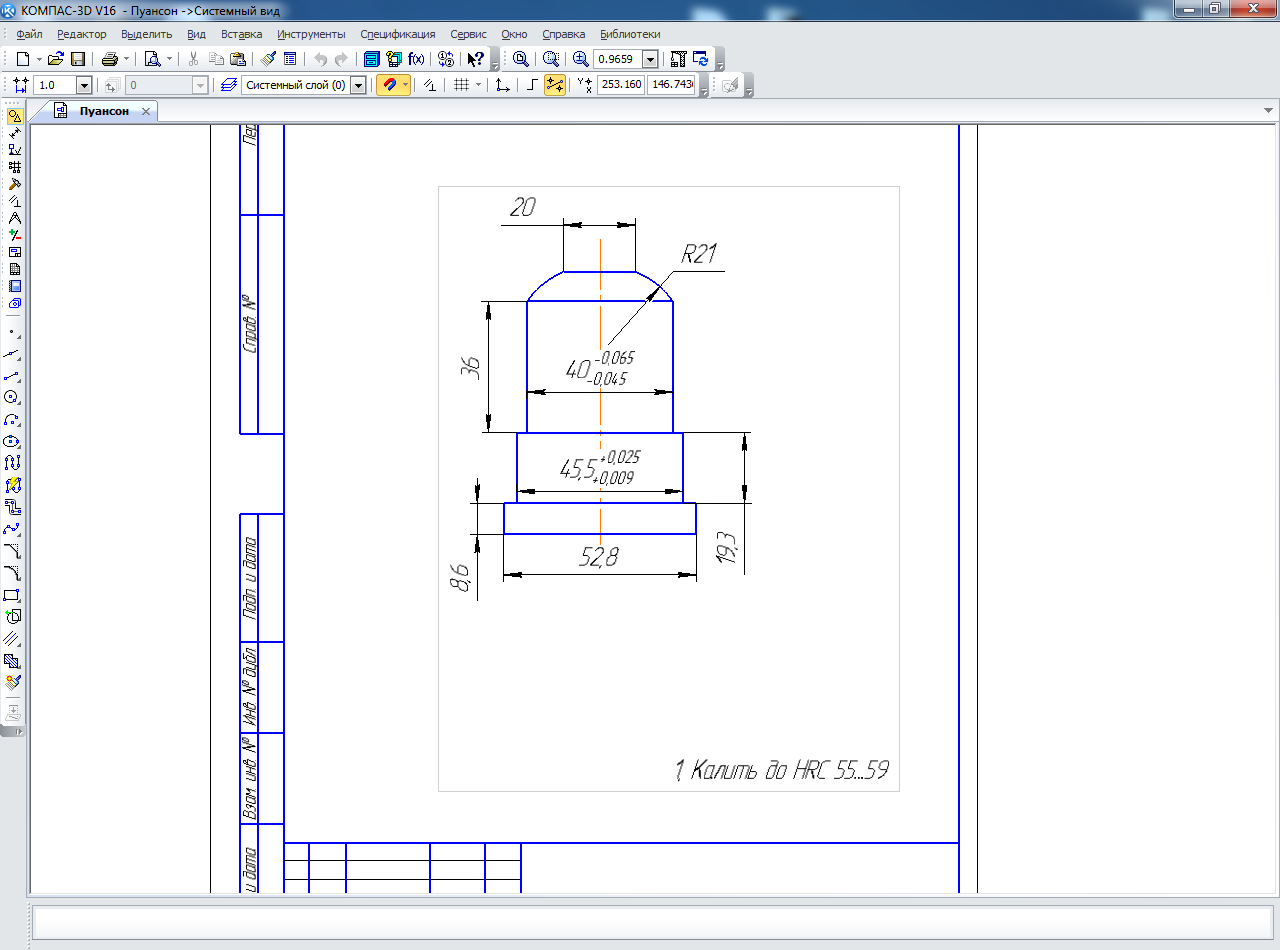Select the Ellipse drawing tool
Screen dimensions: 1280x950
[x=13, y=441]
